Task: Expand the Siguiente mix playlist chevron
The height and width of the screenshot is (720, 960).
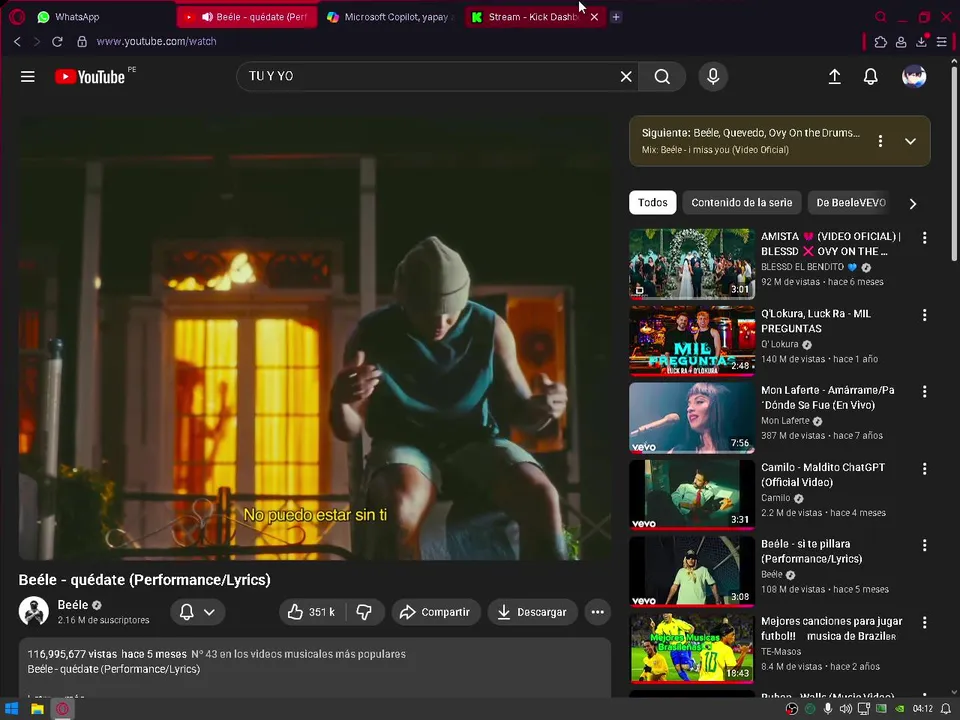Action: (x=910, y=141)
